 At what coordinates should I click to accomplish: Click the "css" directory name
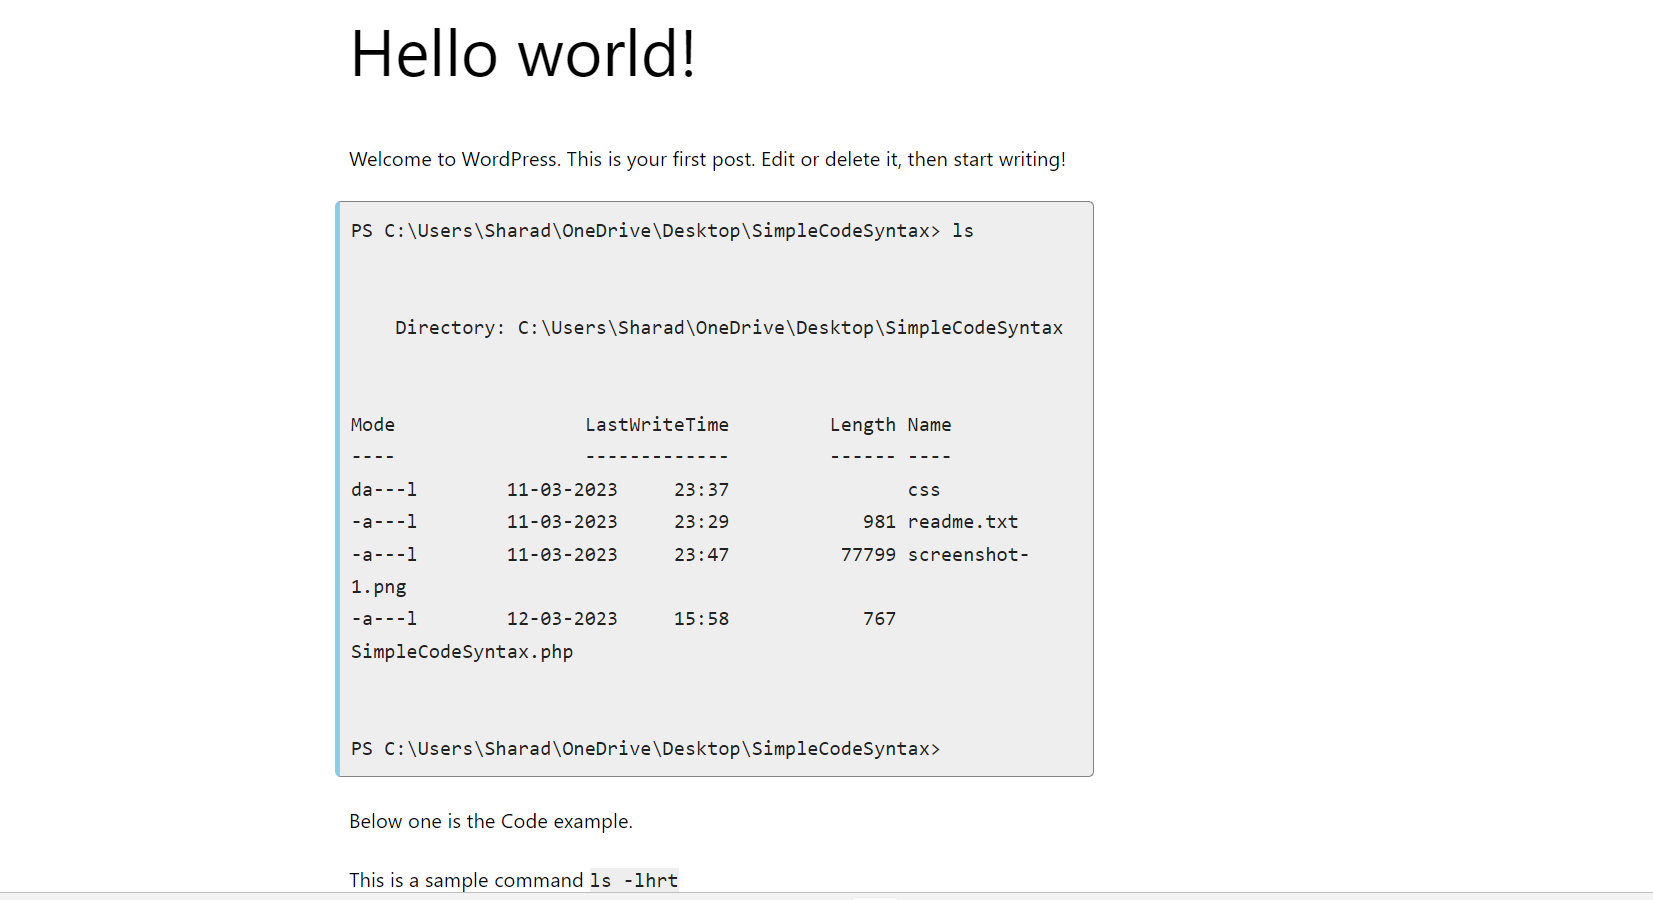point(924,490)
